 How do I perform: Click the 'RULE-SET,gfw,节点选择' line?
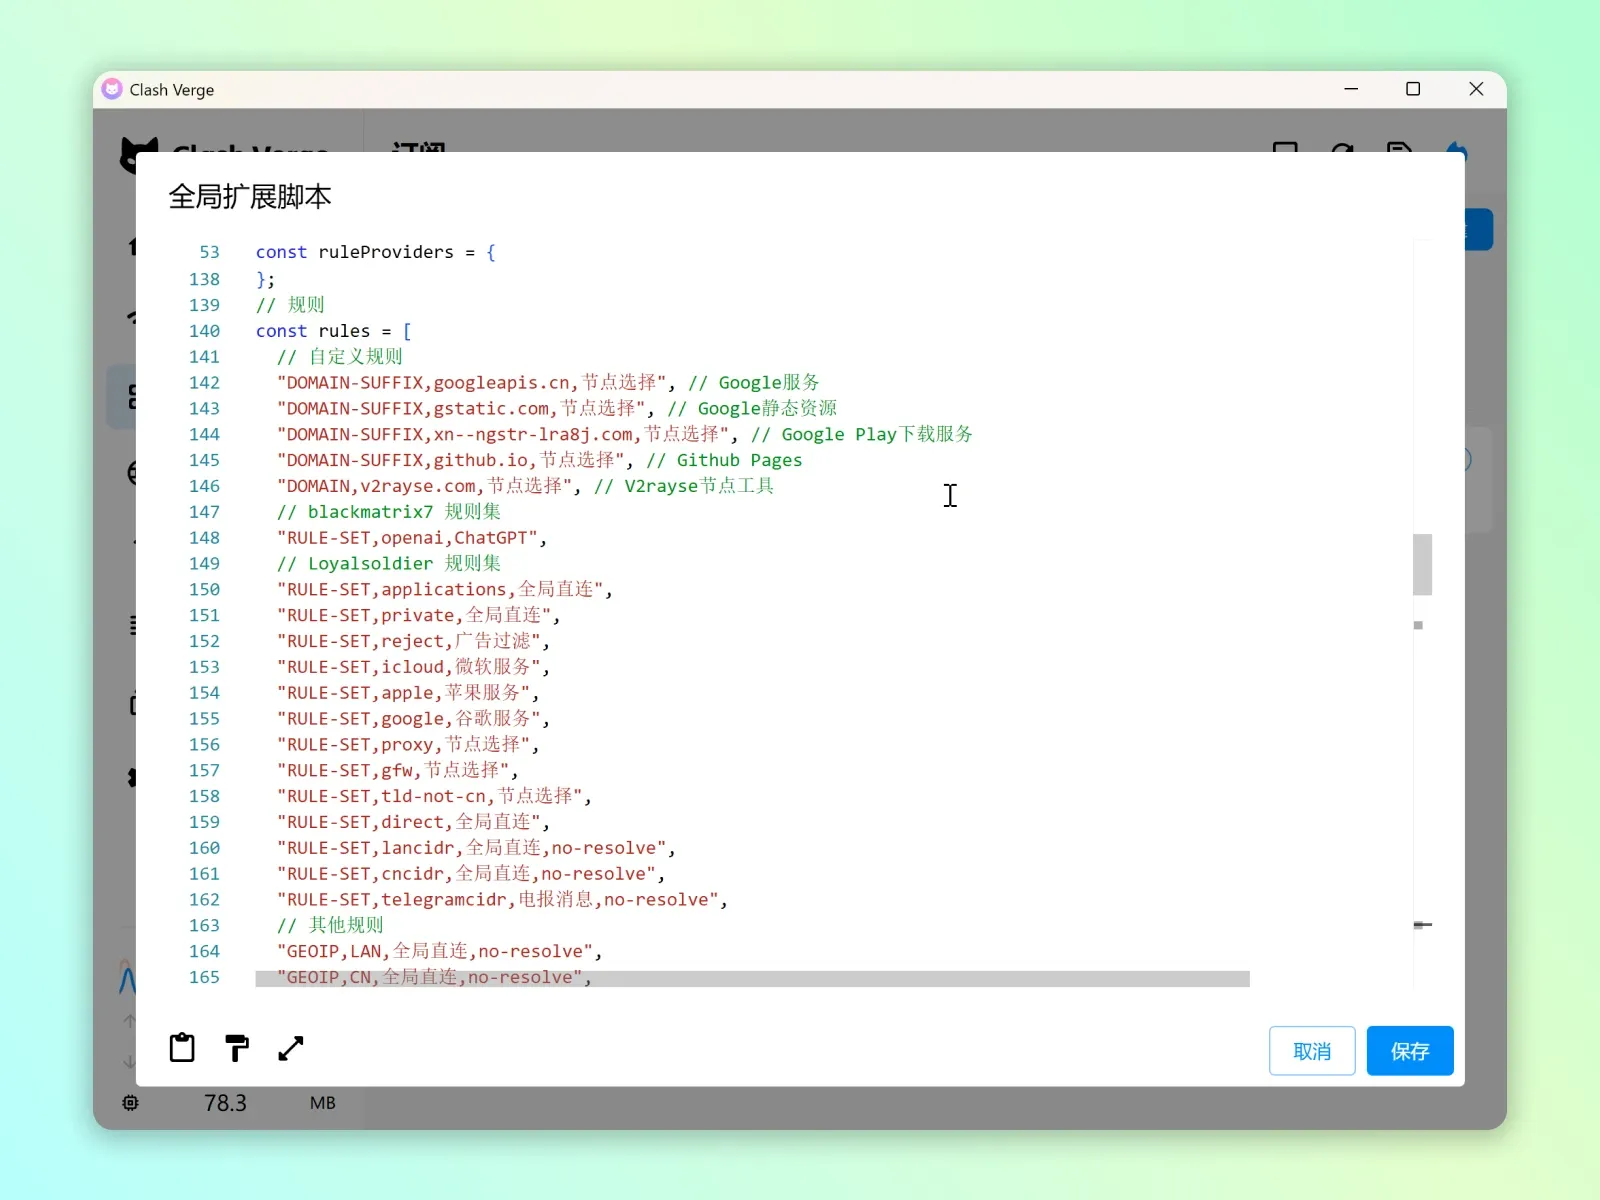(x=398, y=771)
